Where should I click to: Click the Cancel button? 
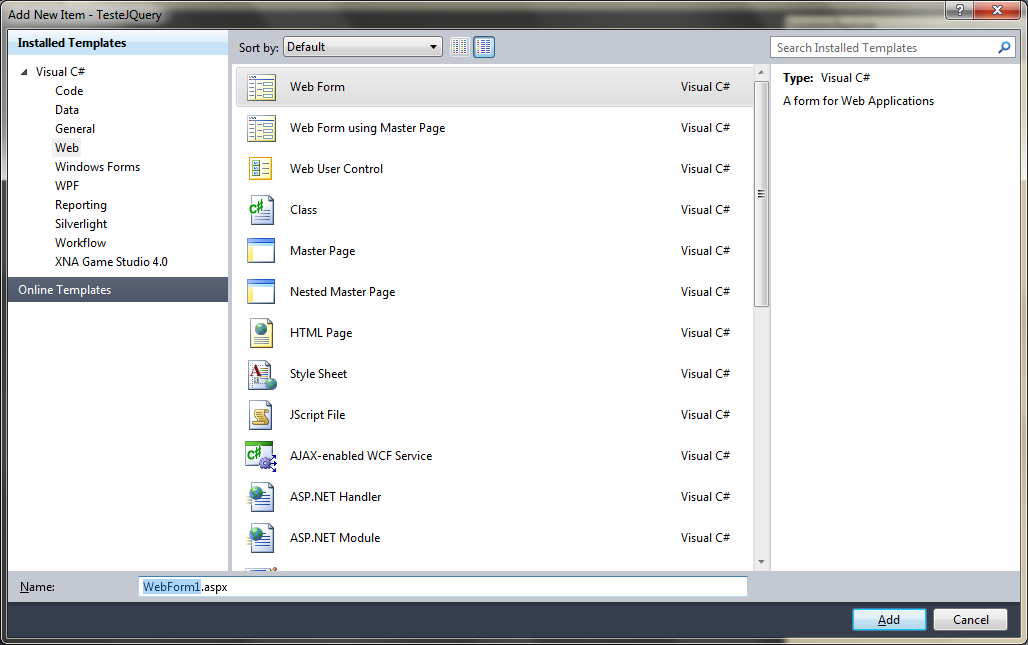click(969, 620)
